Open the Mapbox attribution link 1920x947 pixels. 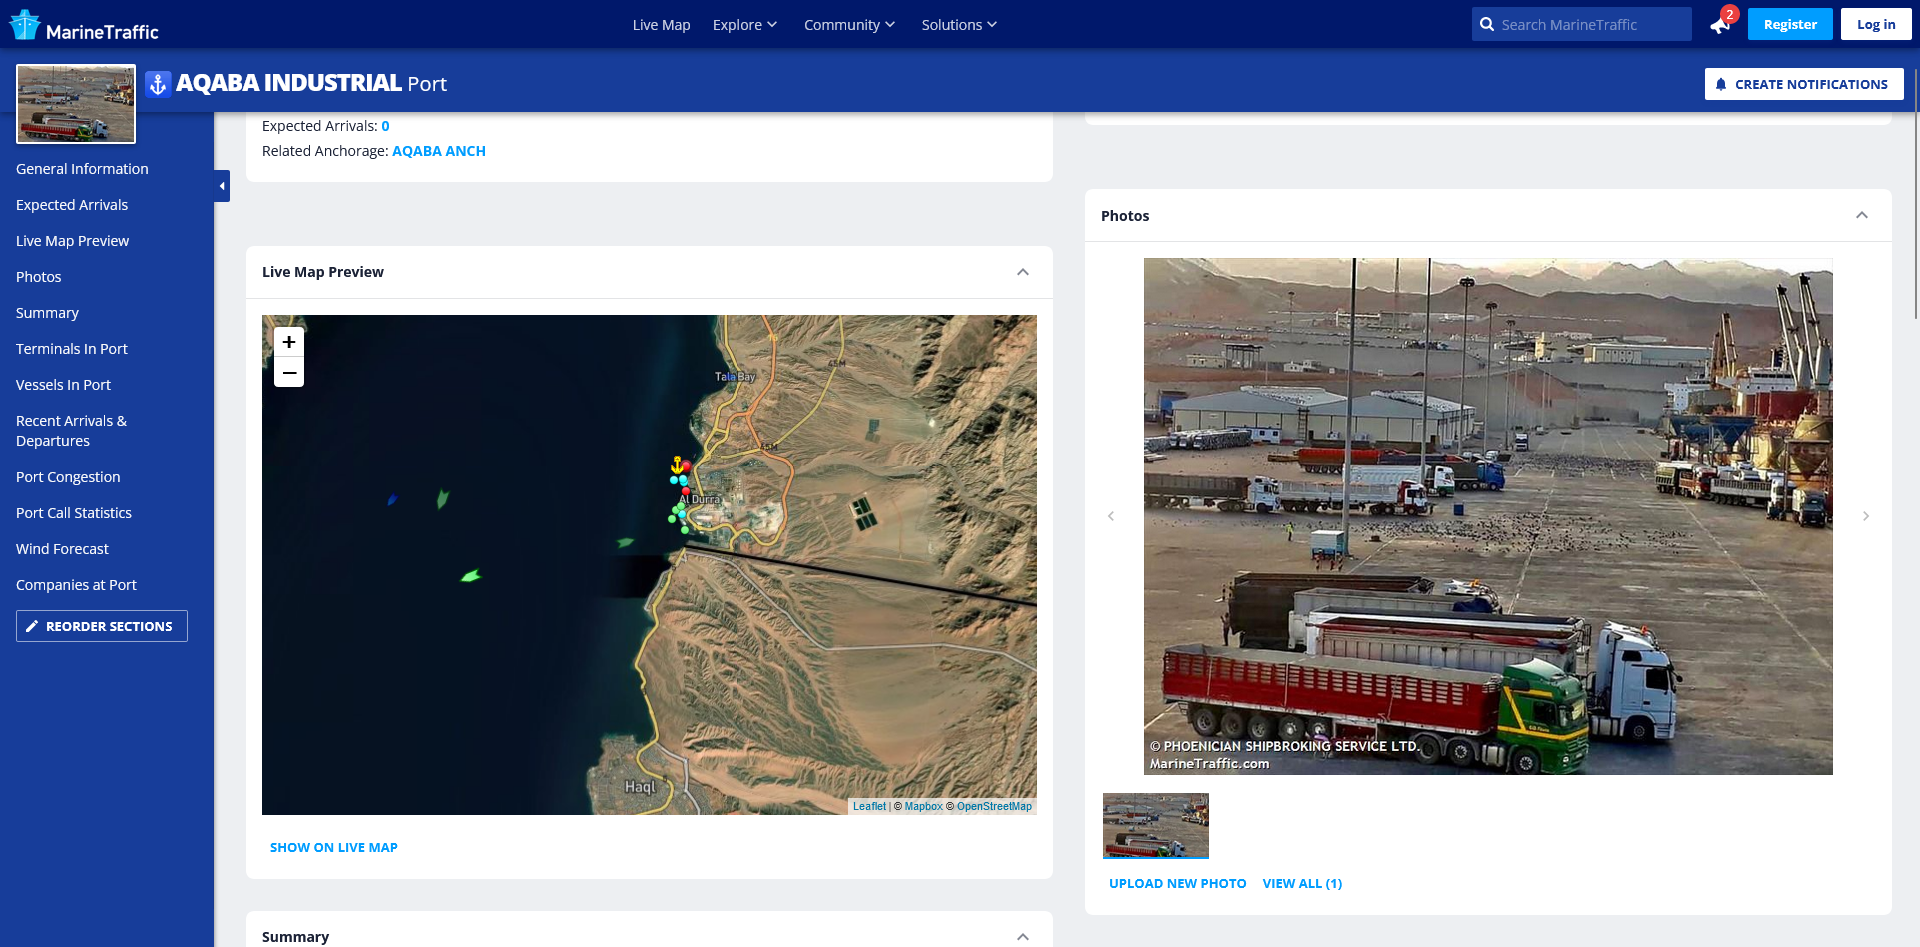[x=924, y=806]
